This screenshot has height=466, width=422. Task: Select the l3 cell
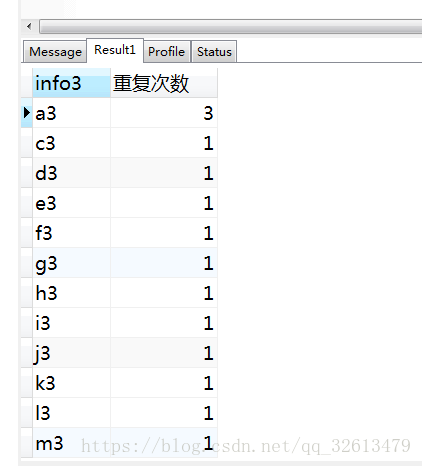71,413
